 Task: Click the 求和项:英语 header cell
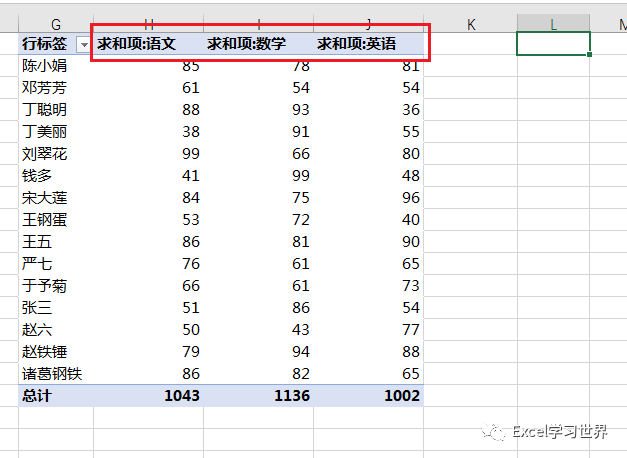coord(369,44)
